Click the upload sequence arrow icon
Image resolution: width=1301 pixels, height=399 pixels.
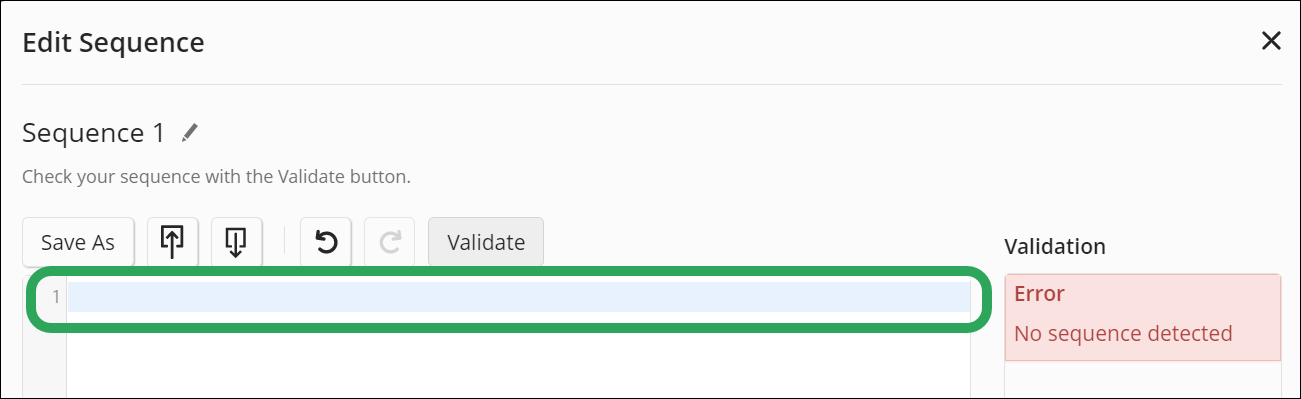[x=172, y=242]
